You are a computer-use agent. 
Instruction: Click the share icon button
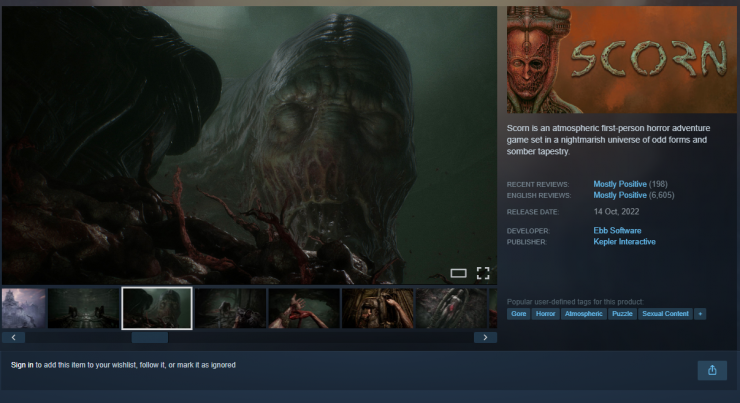tap(712, 370)
